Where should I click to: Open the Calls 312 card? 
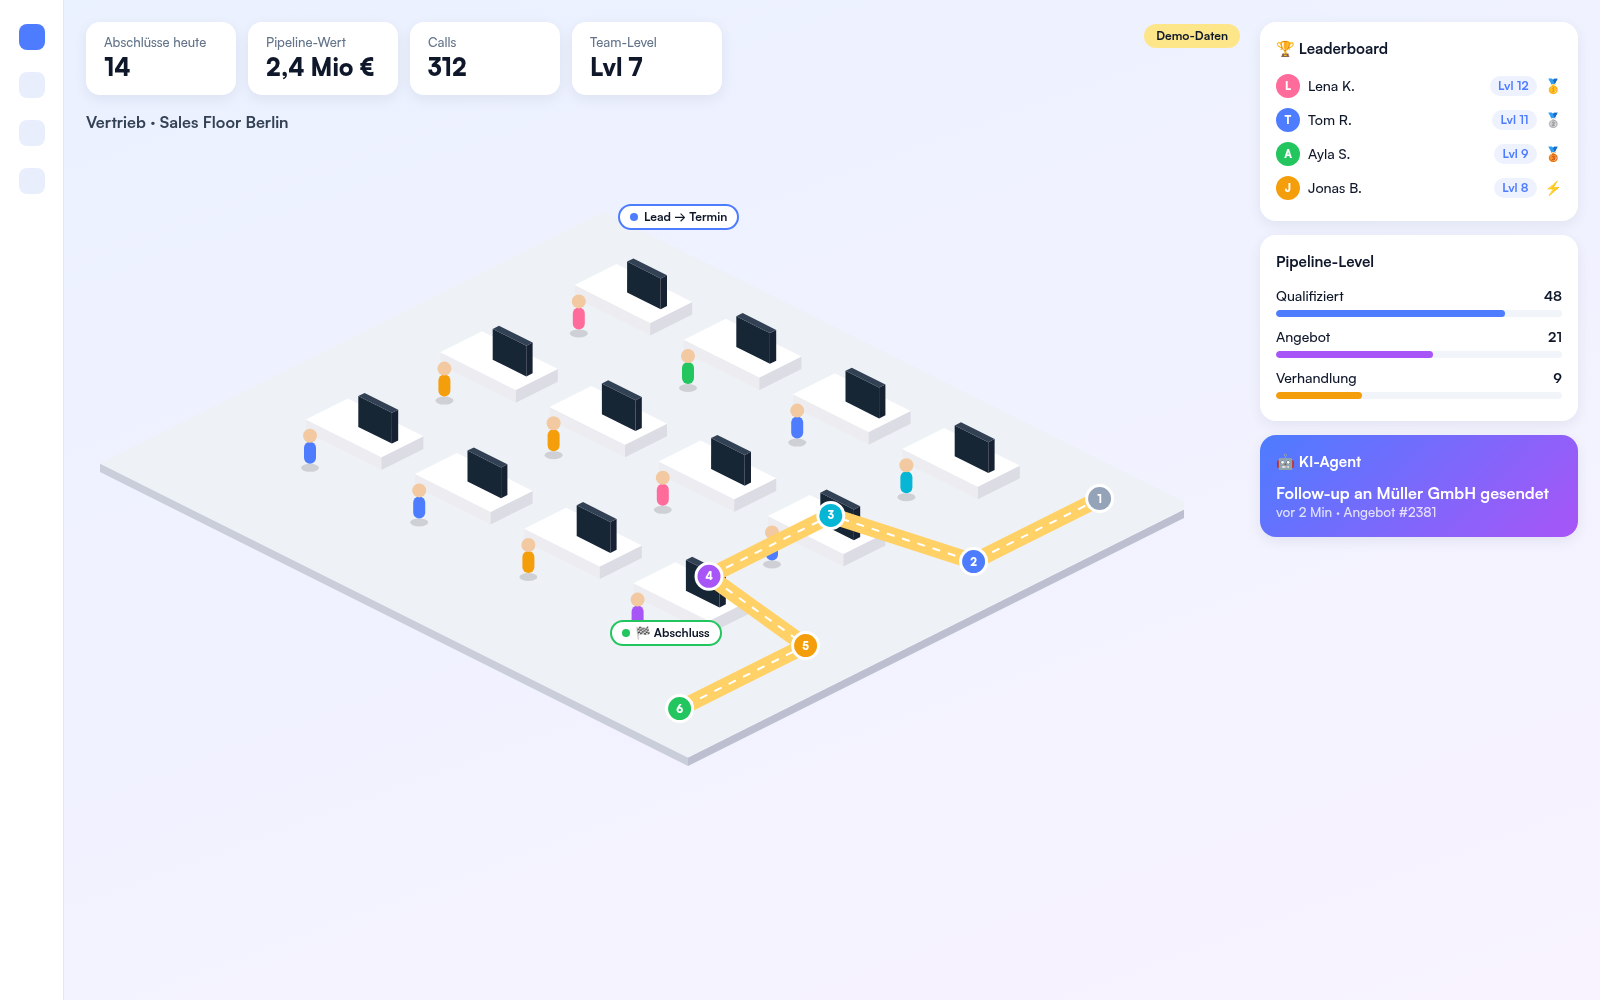(x=485, y=59)
